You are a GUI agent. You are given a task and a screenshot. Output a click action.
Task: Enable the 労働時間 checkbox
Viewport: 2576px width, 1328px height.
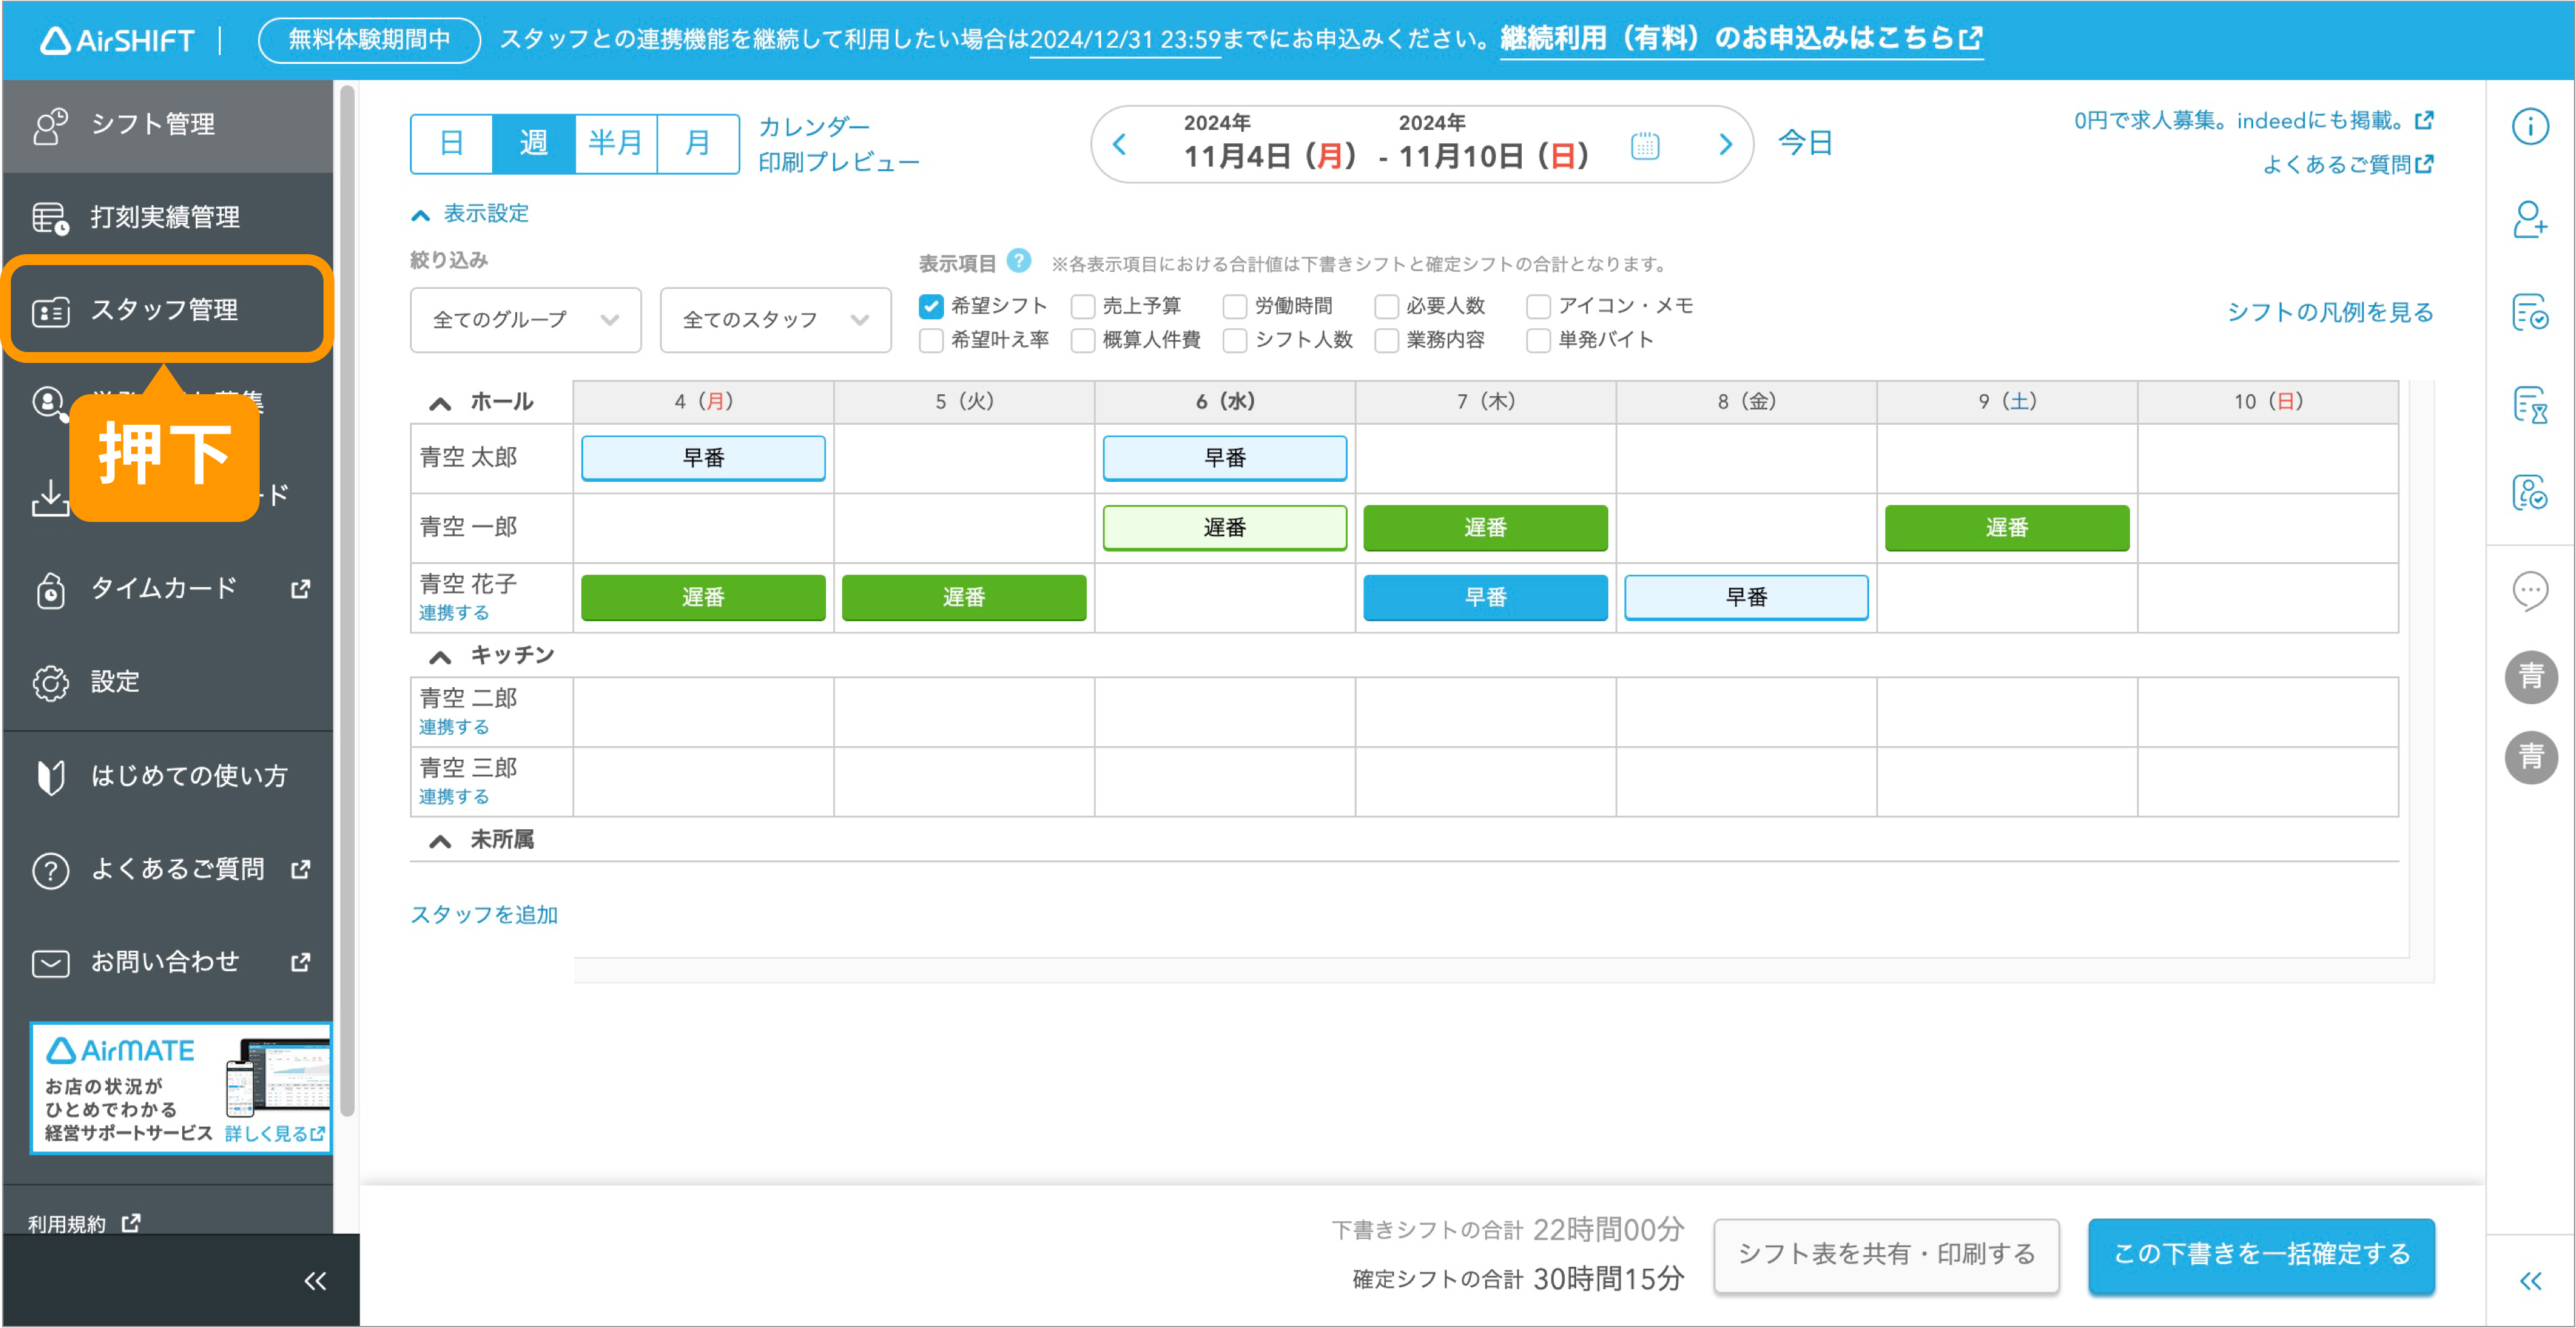(1235, 306)
